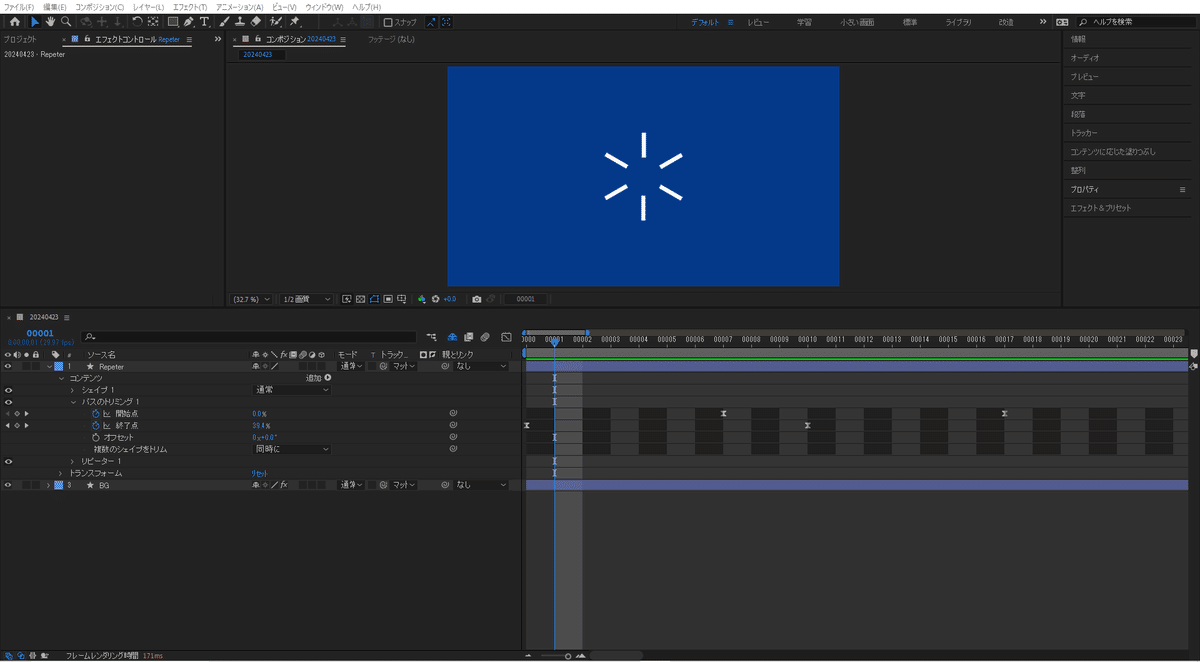Select the Puppet Pin tool
This screenshot has width=1200, height=662.
tap(296, 21)
